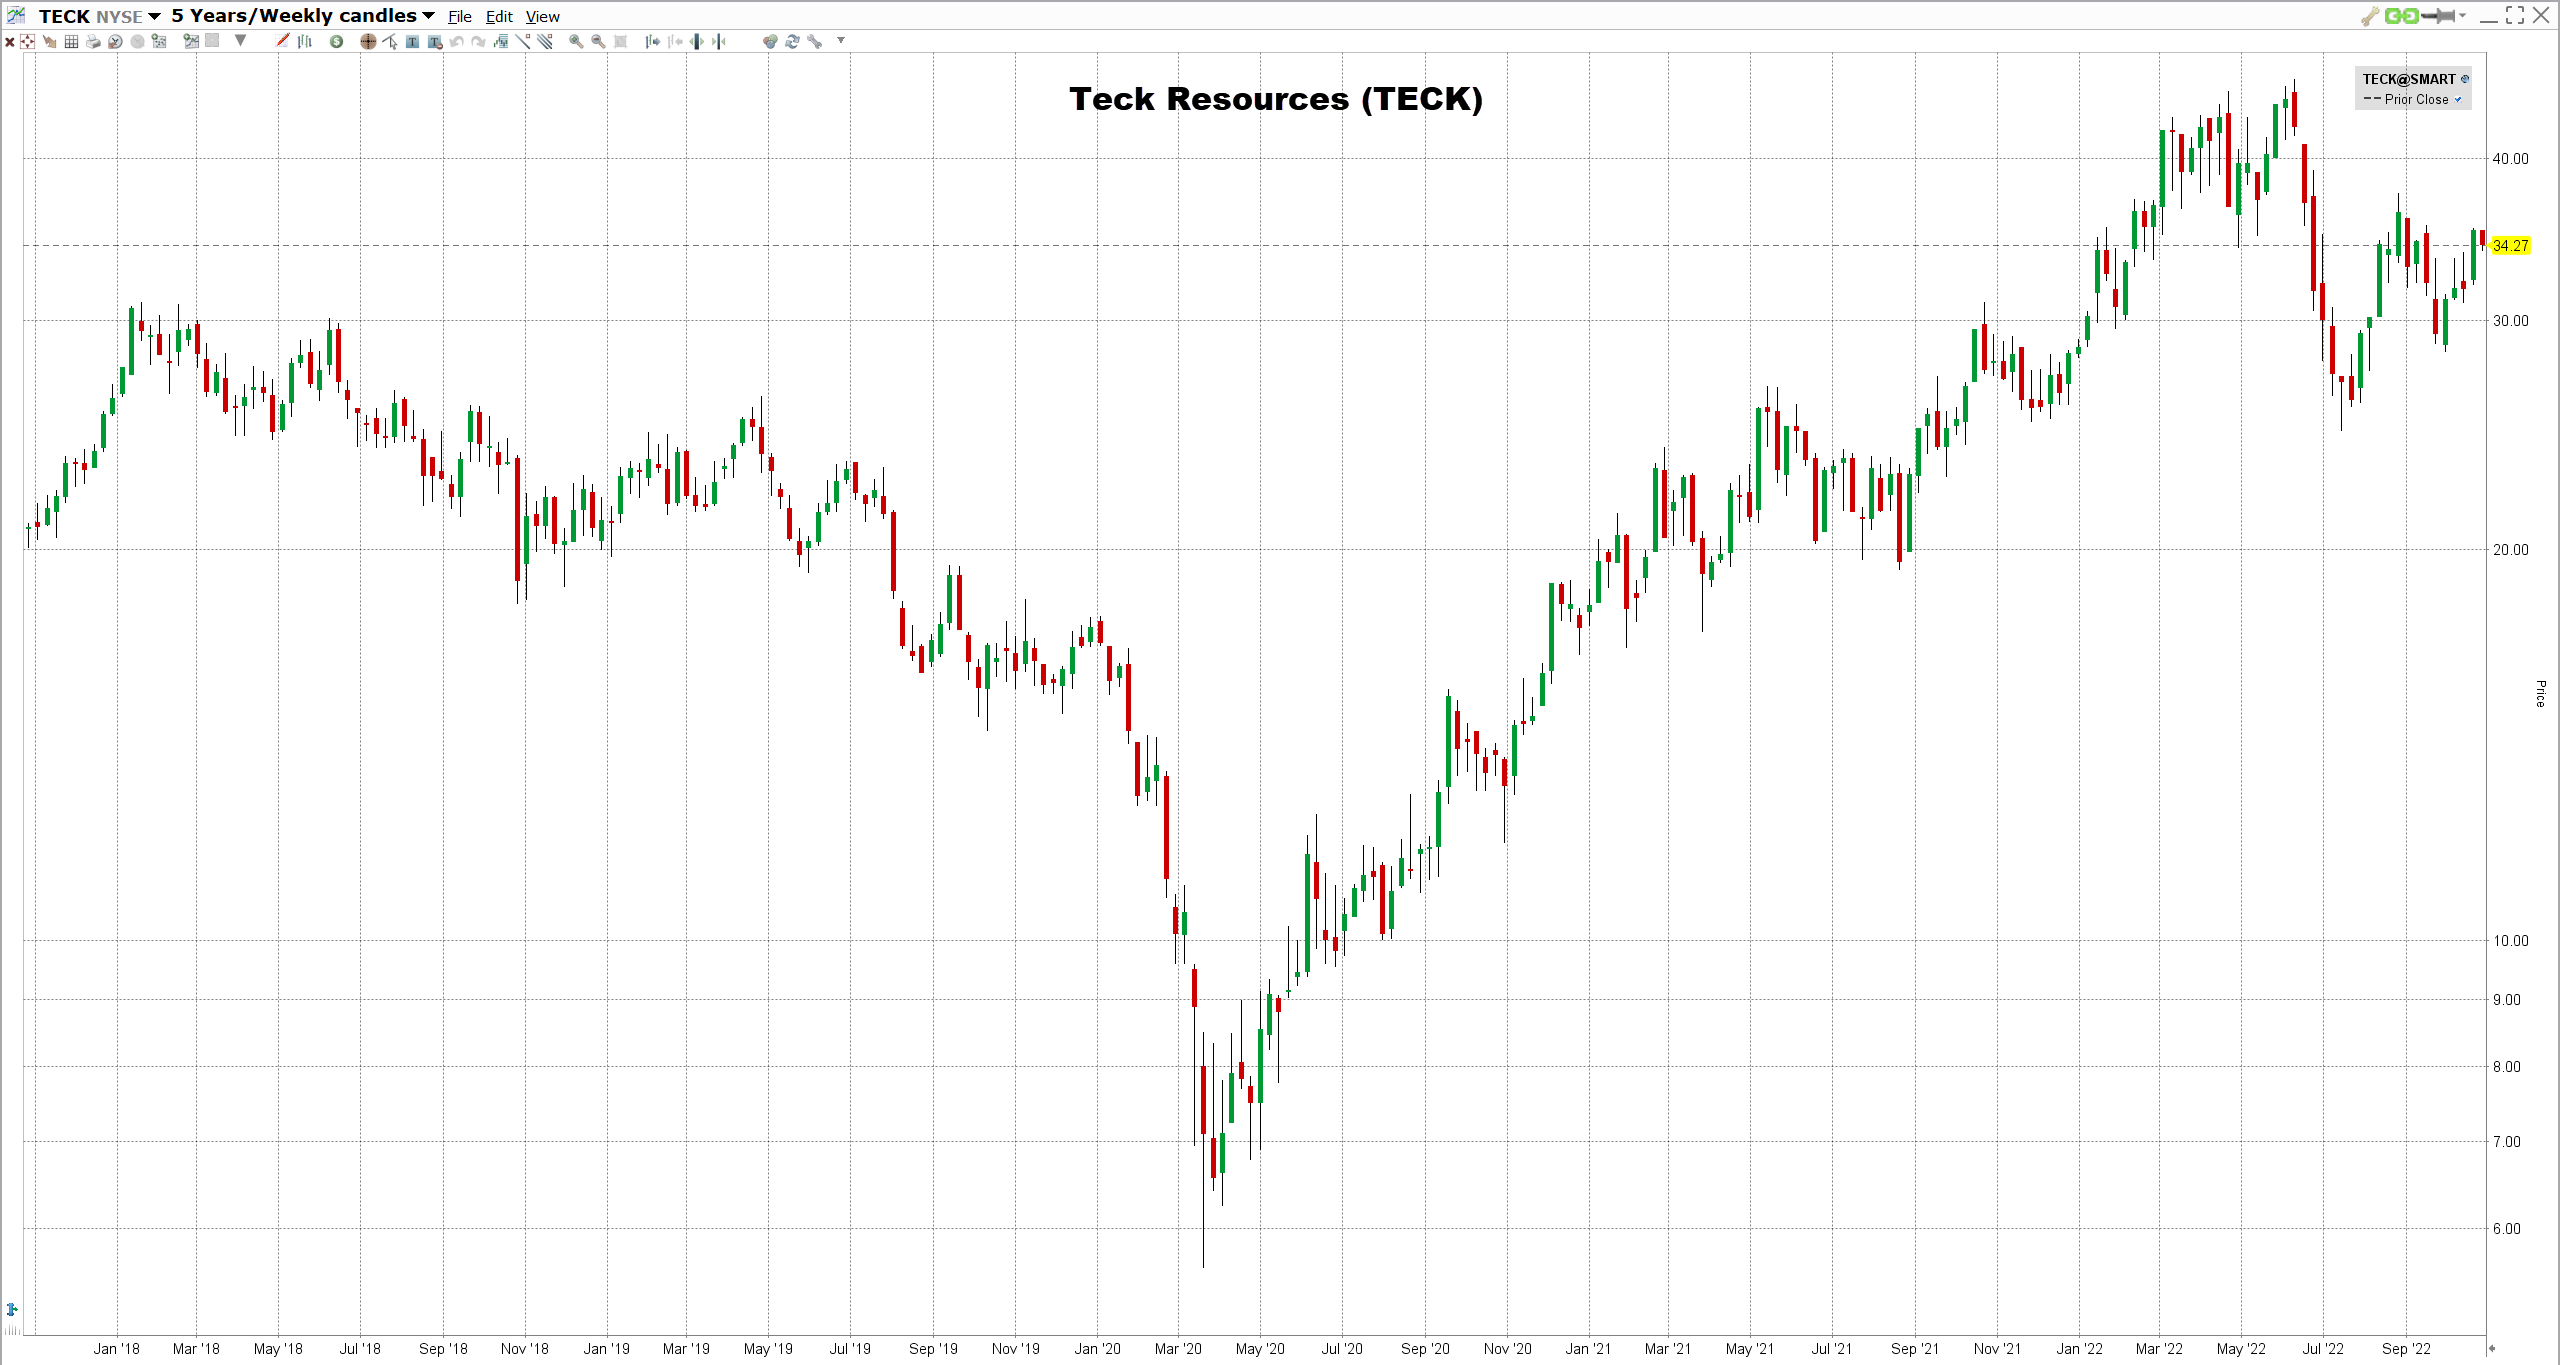Screen dimensions: 2560x1365
Task: Uncheck the Prior Close checkbox
Action: coord(2458,99)
